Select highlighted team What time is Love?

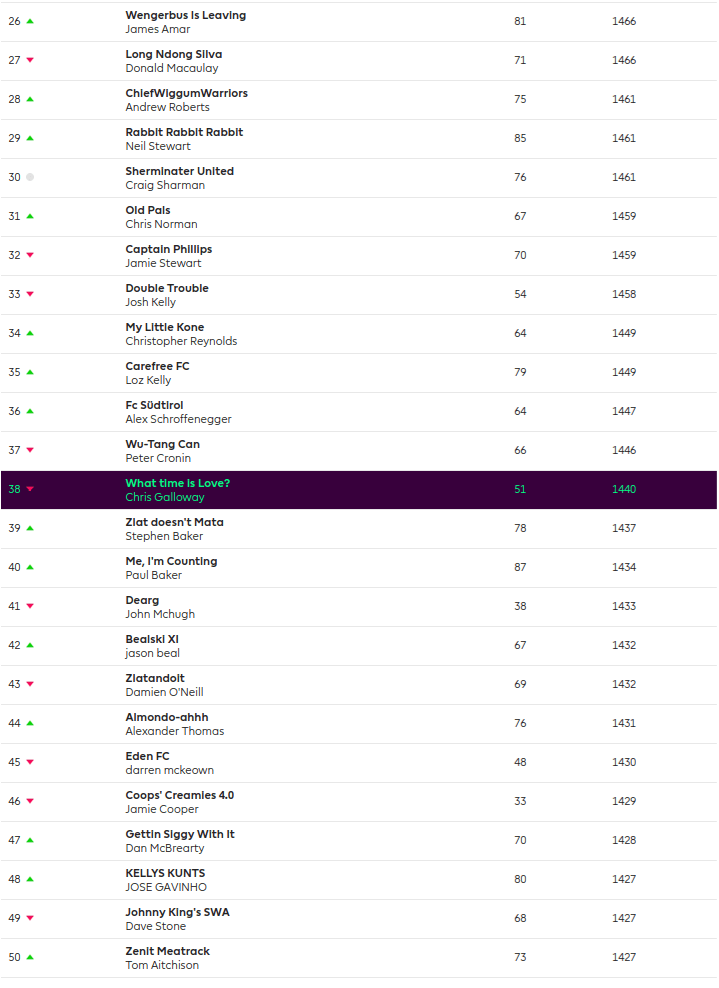pos(177,483)
